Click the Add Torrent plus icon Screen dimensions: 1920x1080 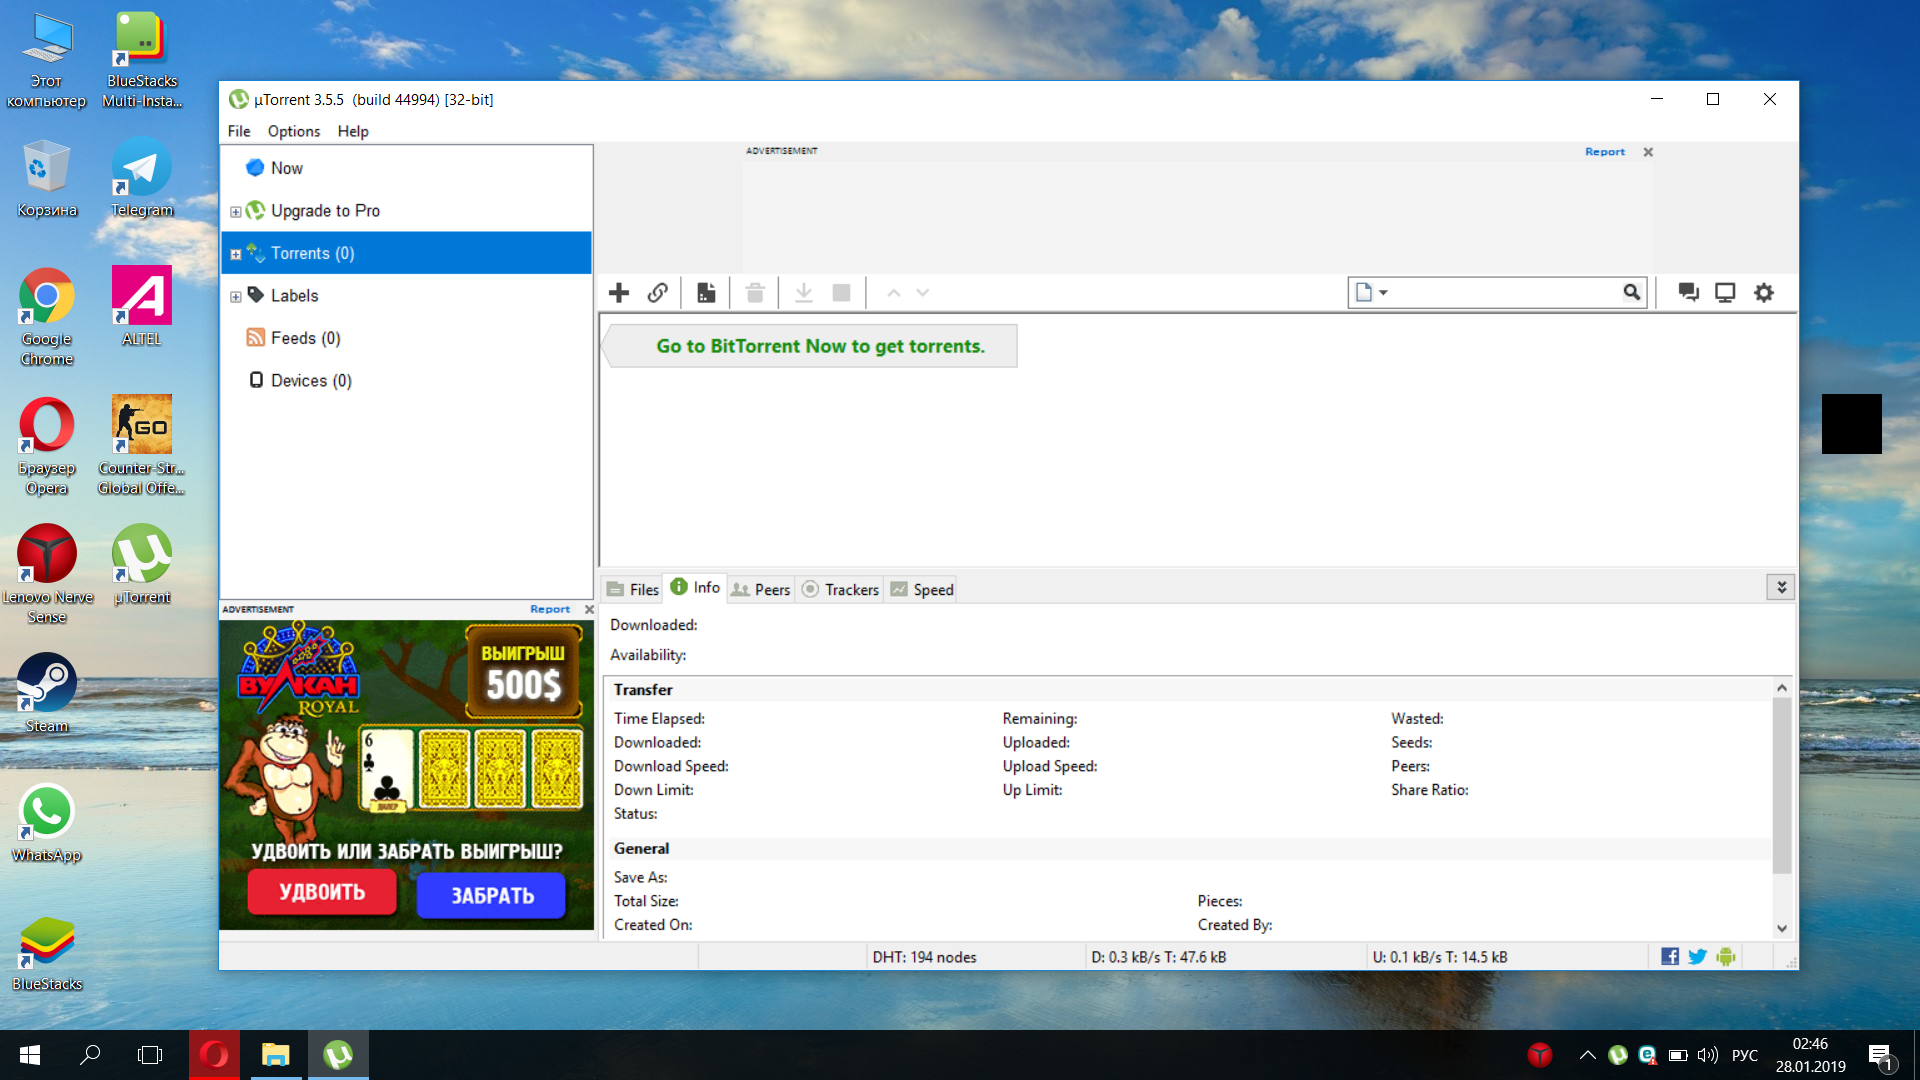click(x=619, y=293)
